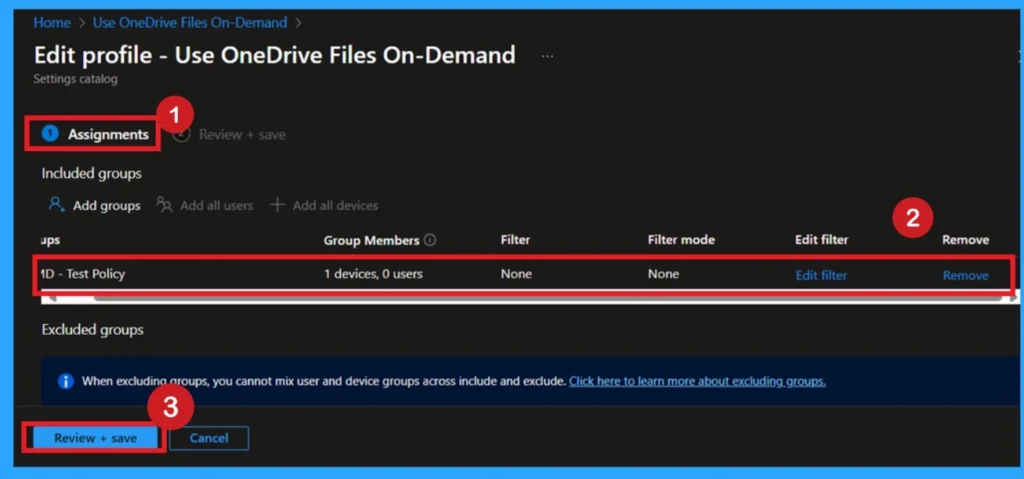
Task: Click the Group Members column header
Action: [x=372, y=240]
